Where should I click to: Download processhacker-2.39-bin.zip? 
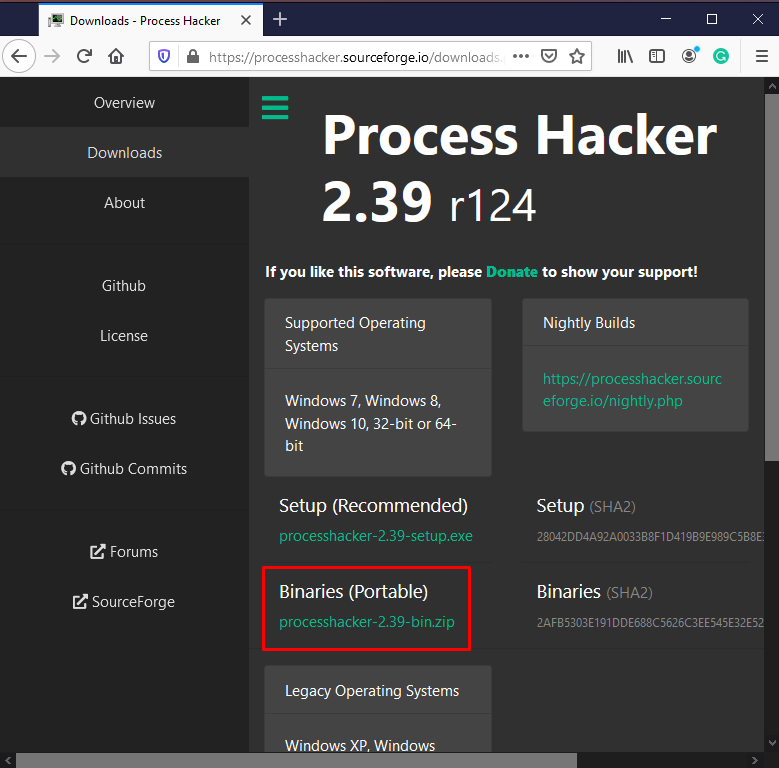(x=367, y=621)
